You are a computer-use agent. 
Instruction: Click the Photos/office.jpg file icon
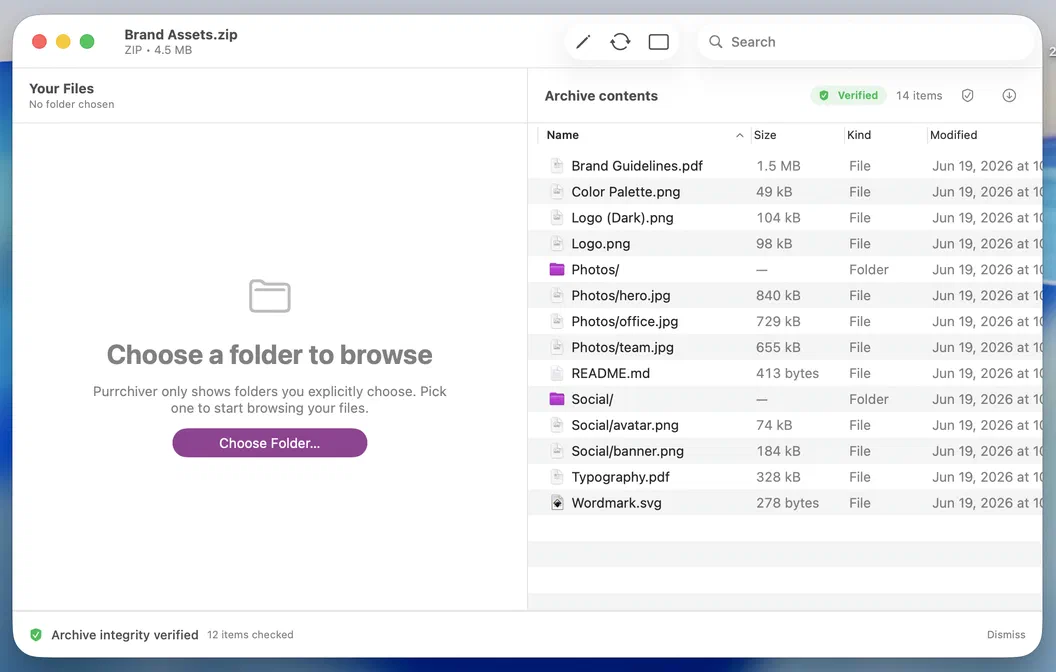[x=557, y=321]
